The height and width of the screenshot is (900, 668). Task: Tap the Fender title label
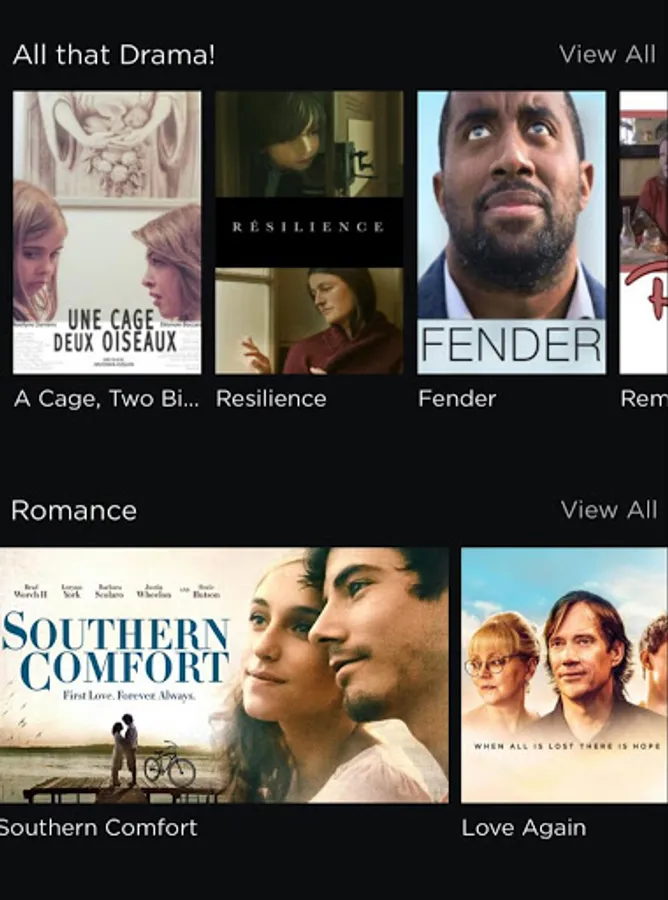point(457,398)
